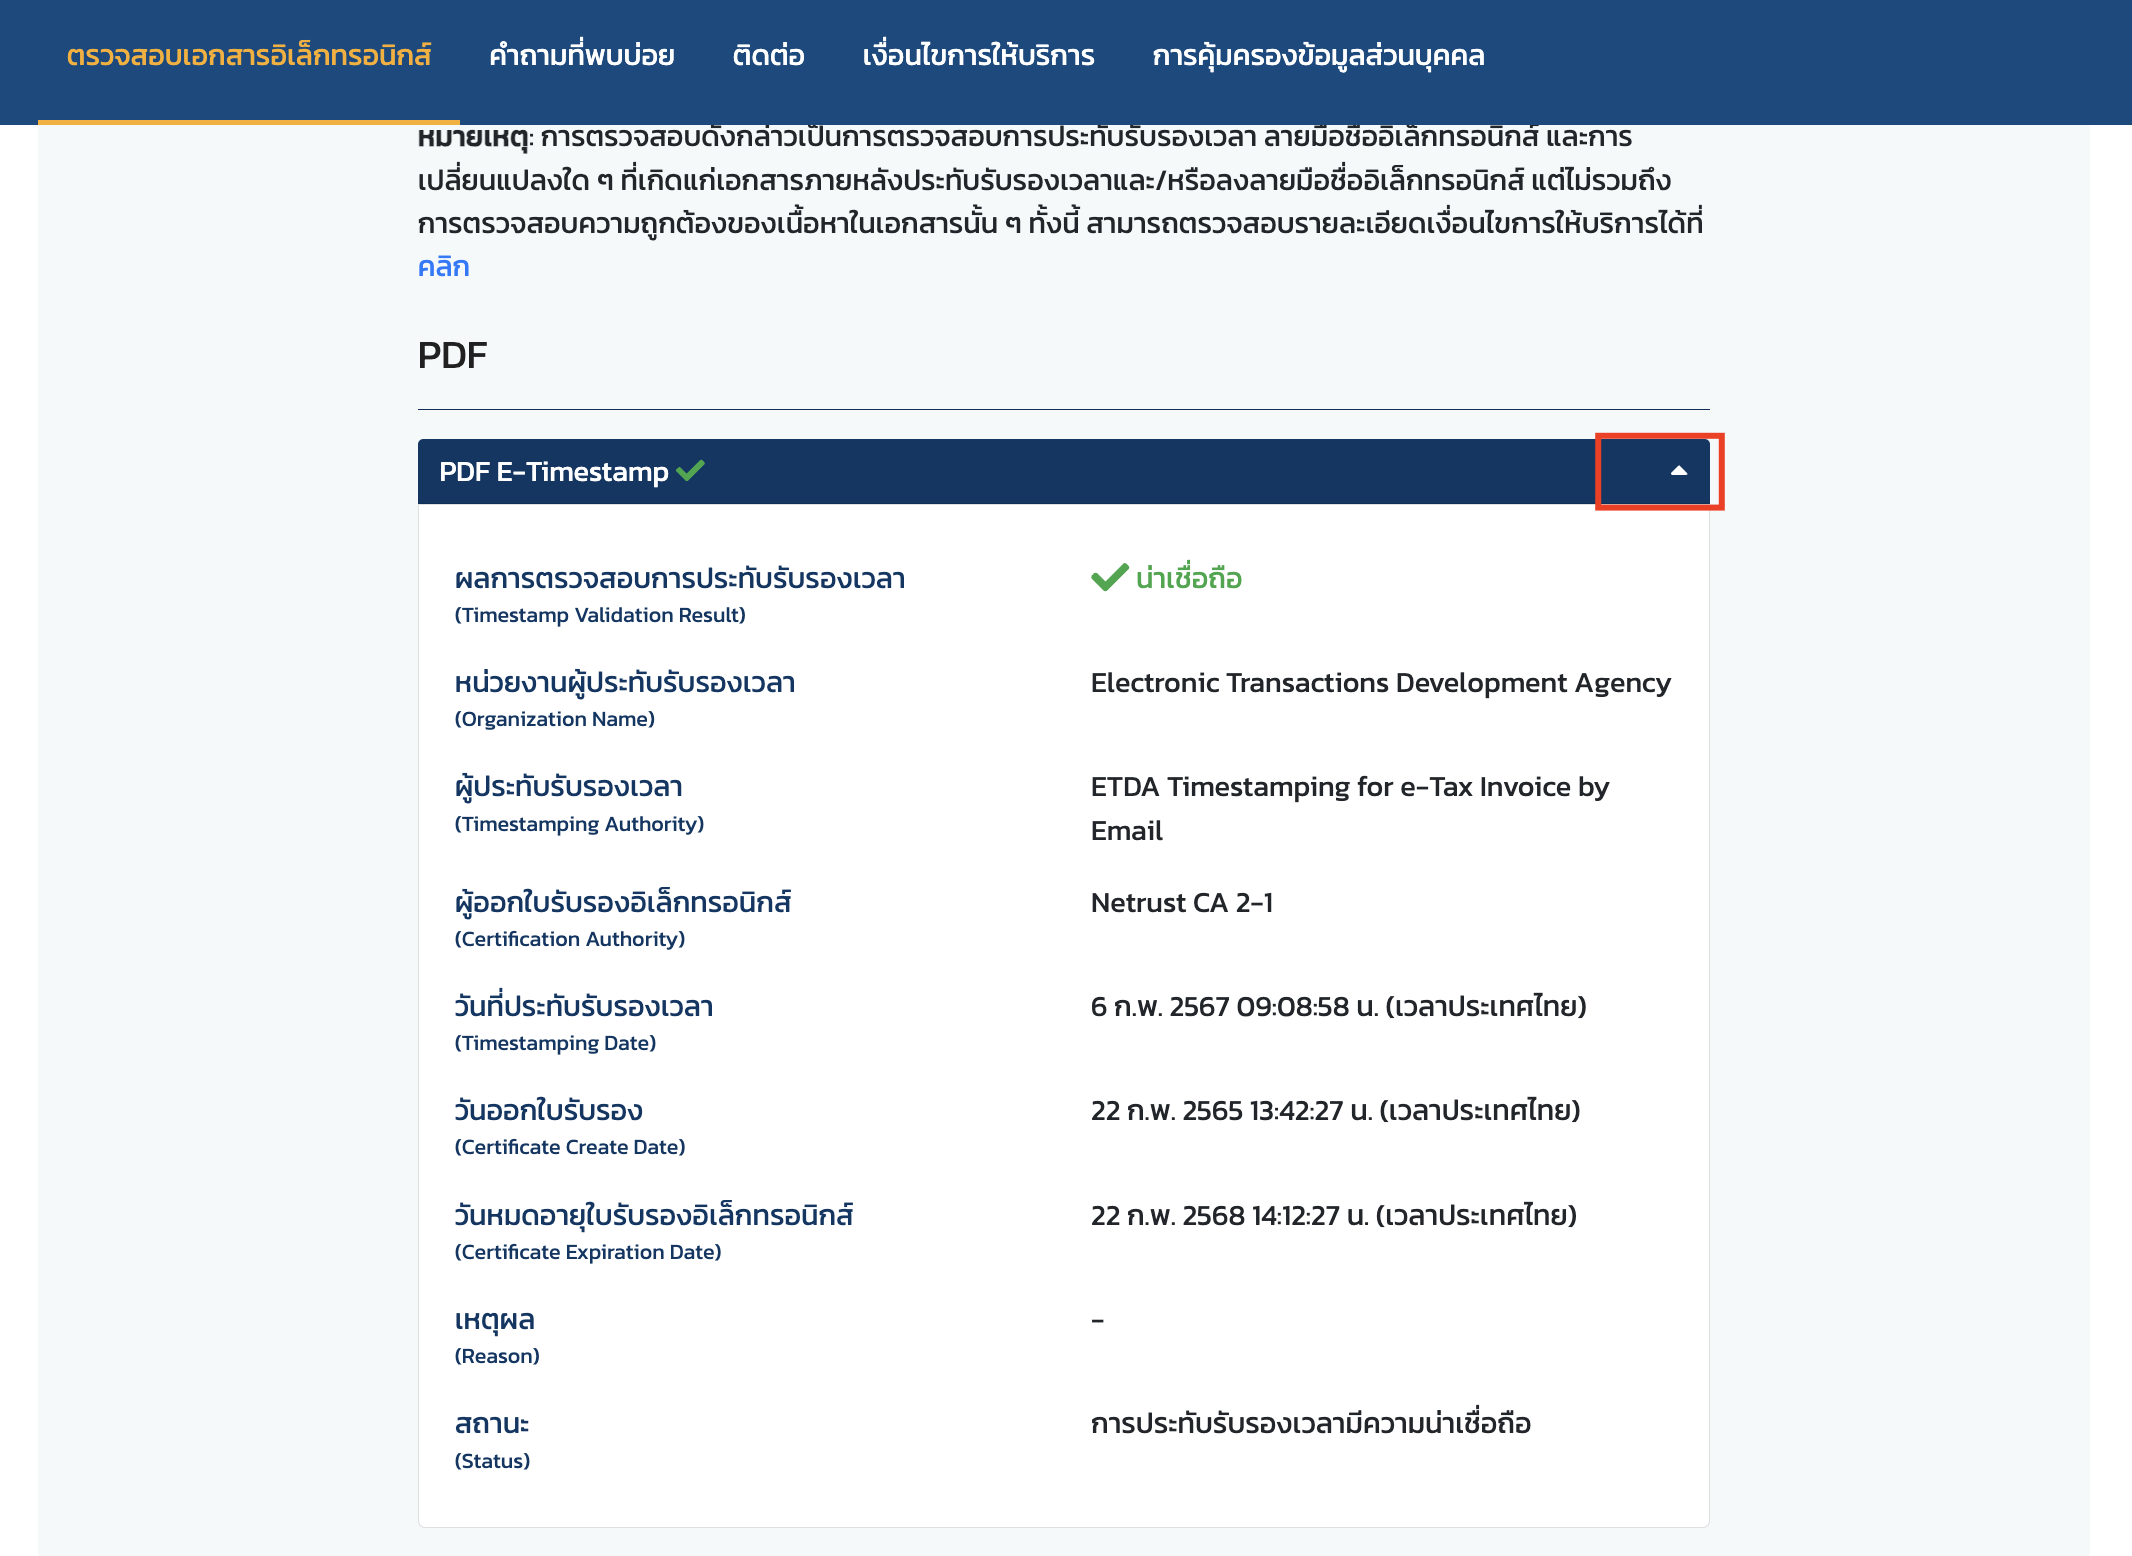This screenshot has width=2132, height=1556.
Task: Open the ตรวจสอบเอกสารอิเล็กทรอนิกส์ tab
Action: [x=249, y=55]
